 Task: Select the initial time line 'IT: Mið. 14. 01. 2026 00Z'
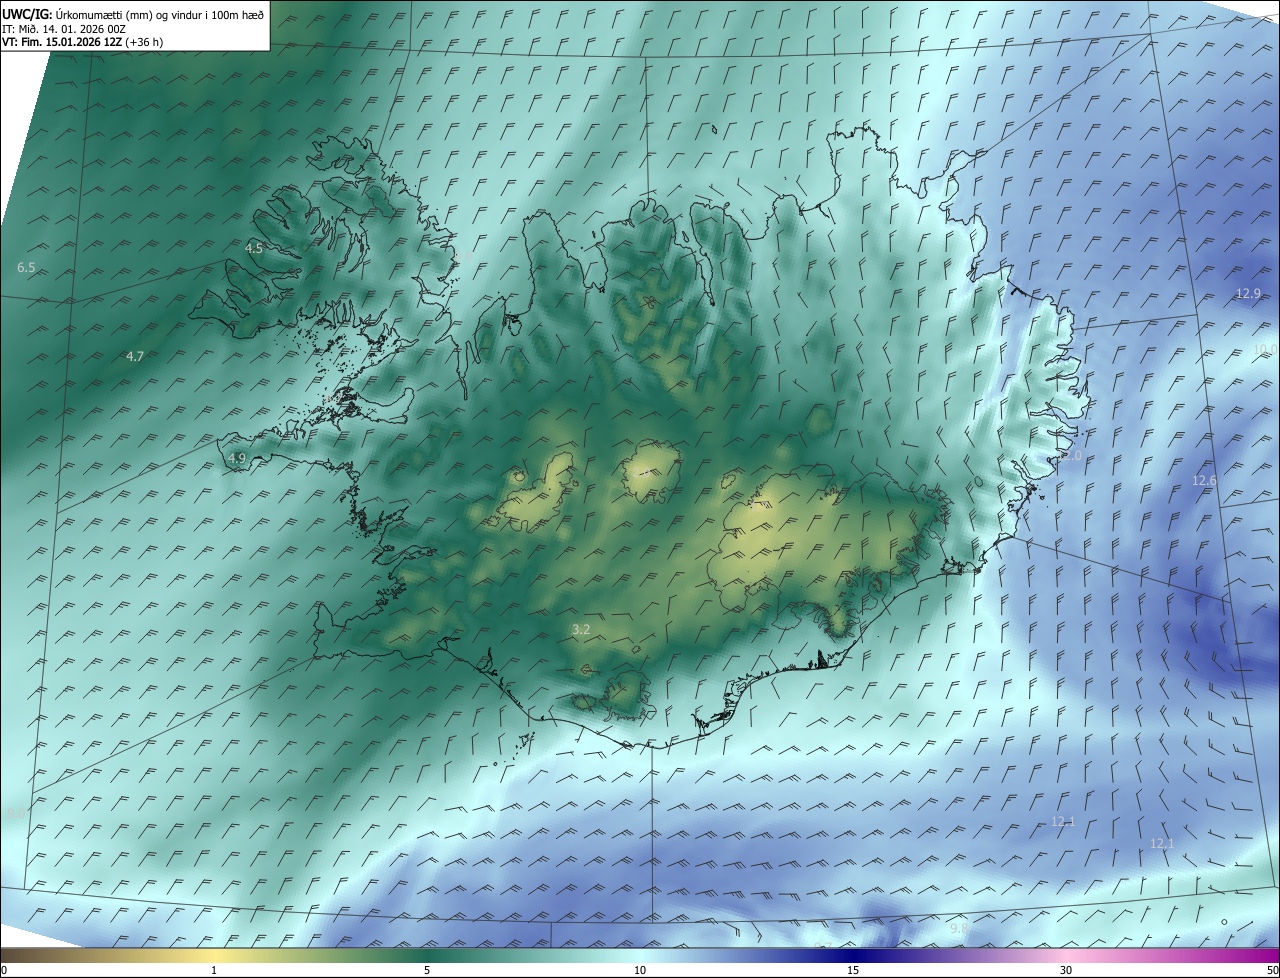[63, 29]
